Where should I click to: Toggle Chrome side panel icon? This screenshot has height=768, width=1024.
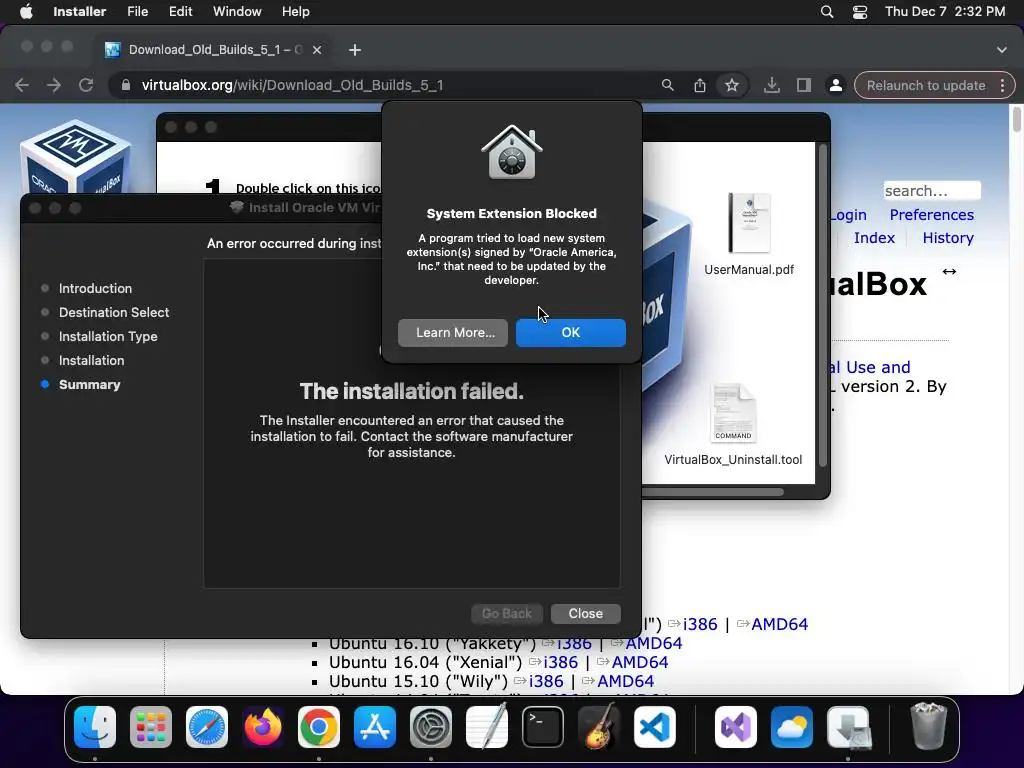[804, 85]
